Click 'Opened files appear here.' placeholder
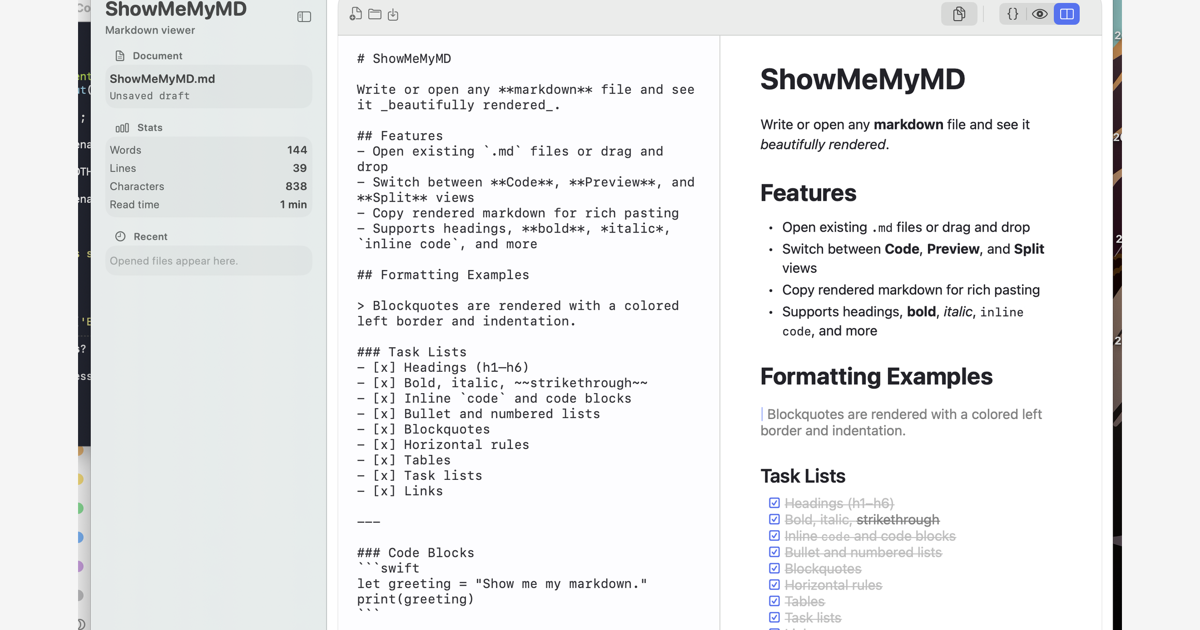Viewport: 1200px width, 630px height. (x=174, y=261)
